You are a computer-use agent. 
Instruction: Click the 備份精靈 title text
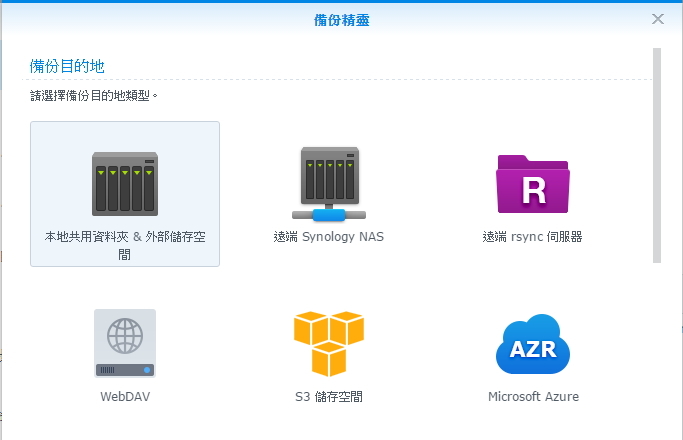[x=342, y=20]
